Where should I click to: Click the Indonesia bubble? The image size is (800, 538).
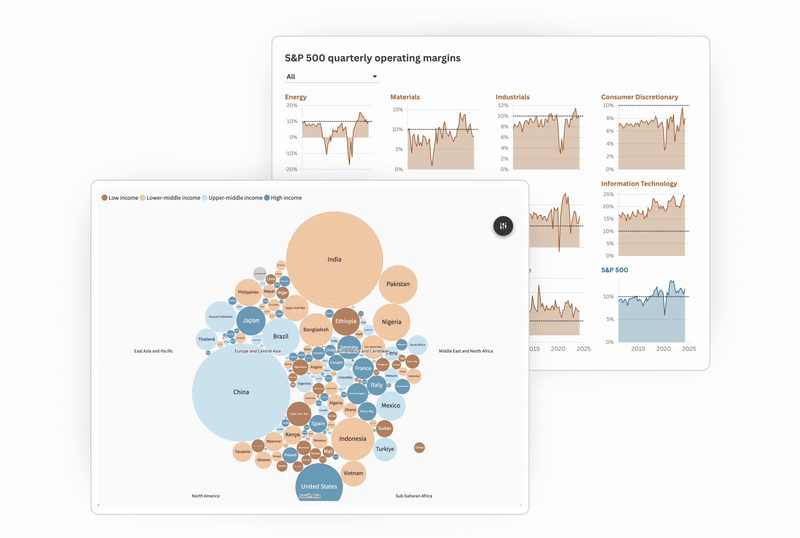pyautogui.click(x=352, y=438)
